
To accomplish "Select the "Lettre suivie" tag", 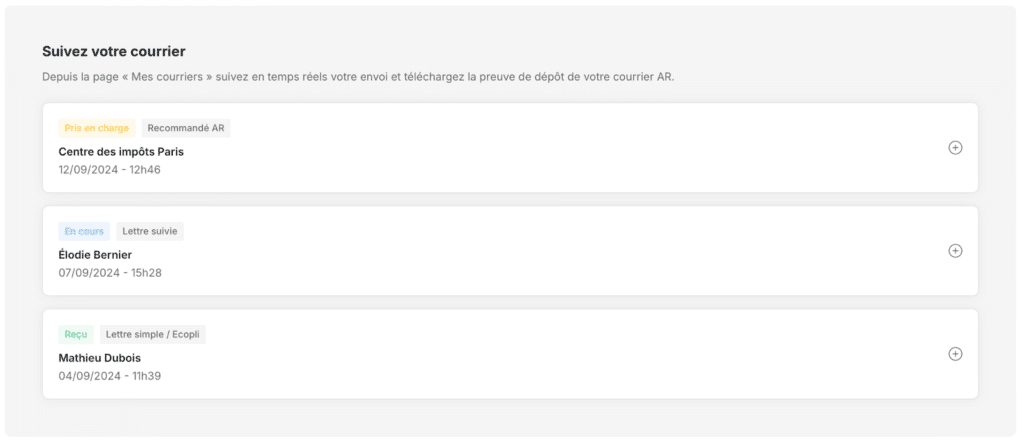I will [150, 231].
